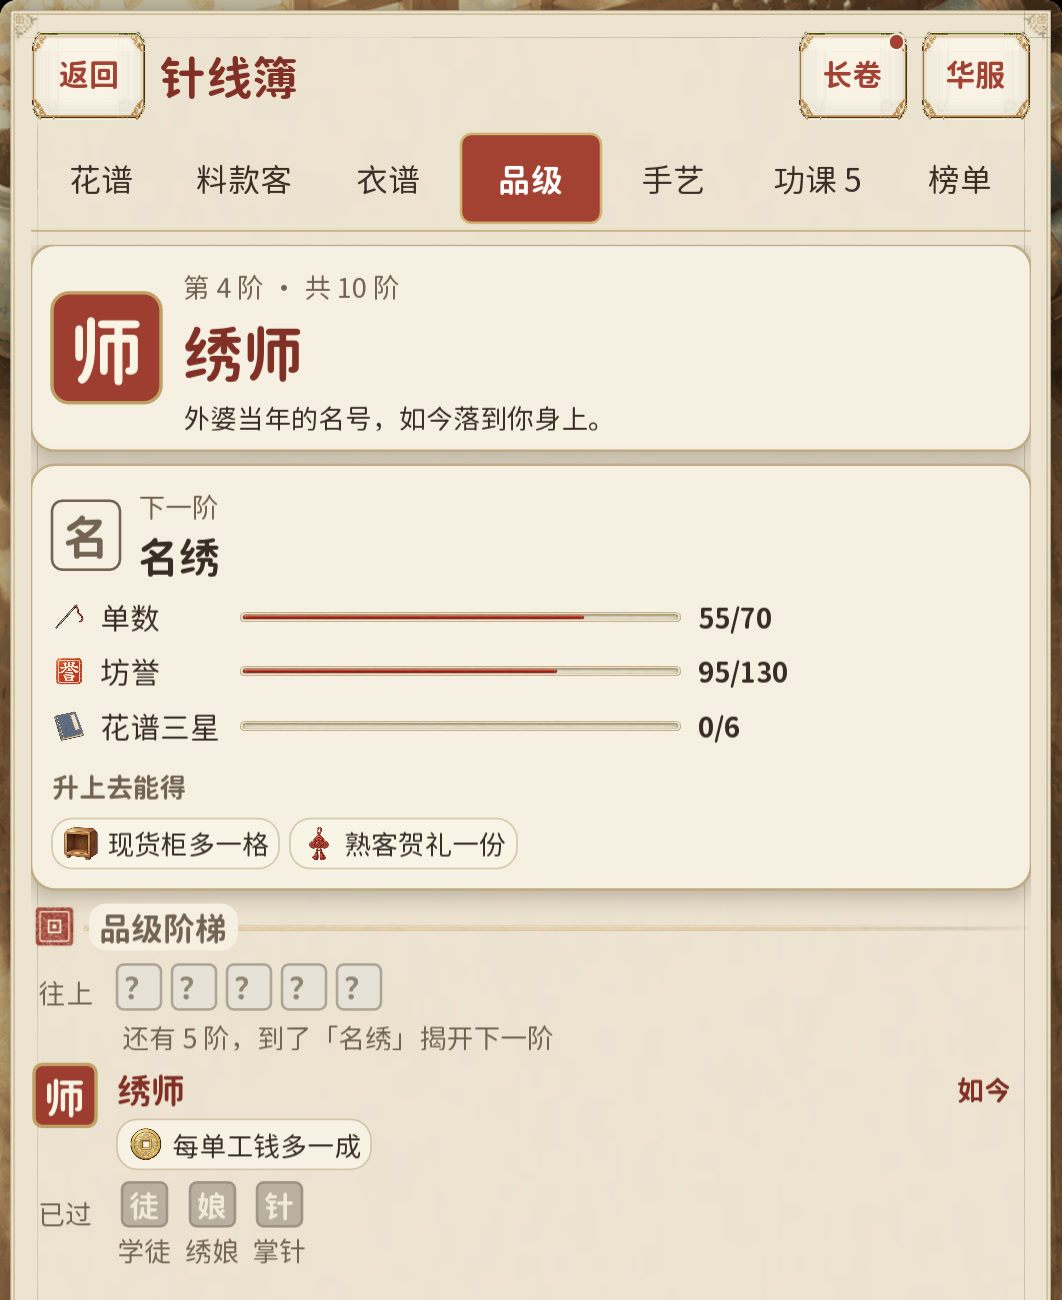
Task: Switch to the 花谱 tab
Action: click(101, 180)
